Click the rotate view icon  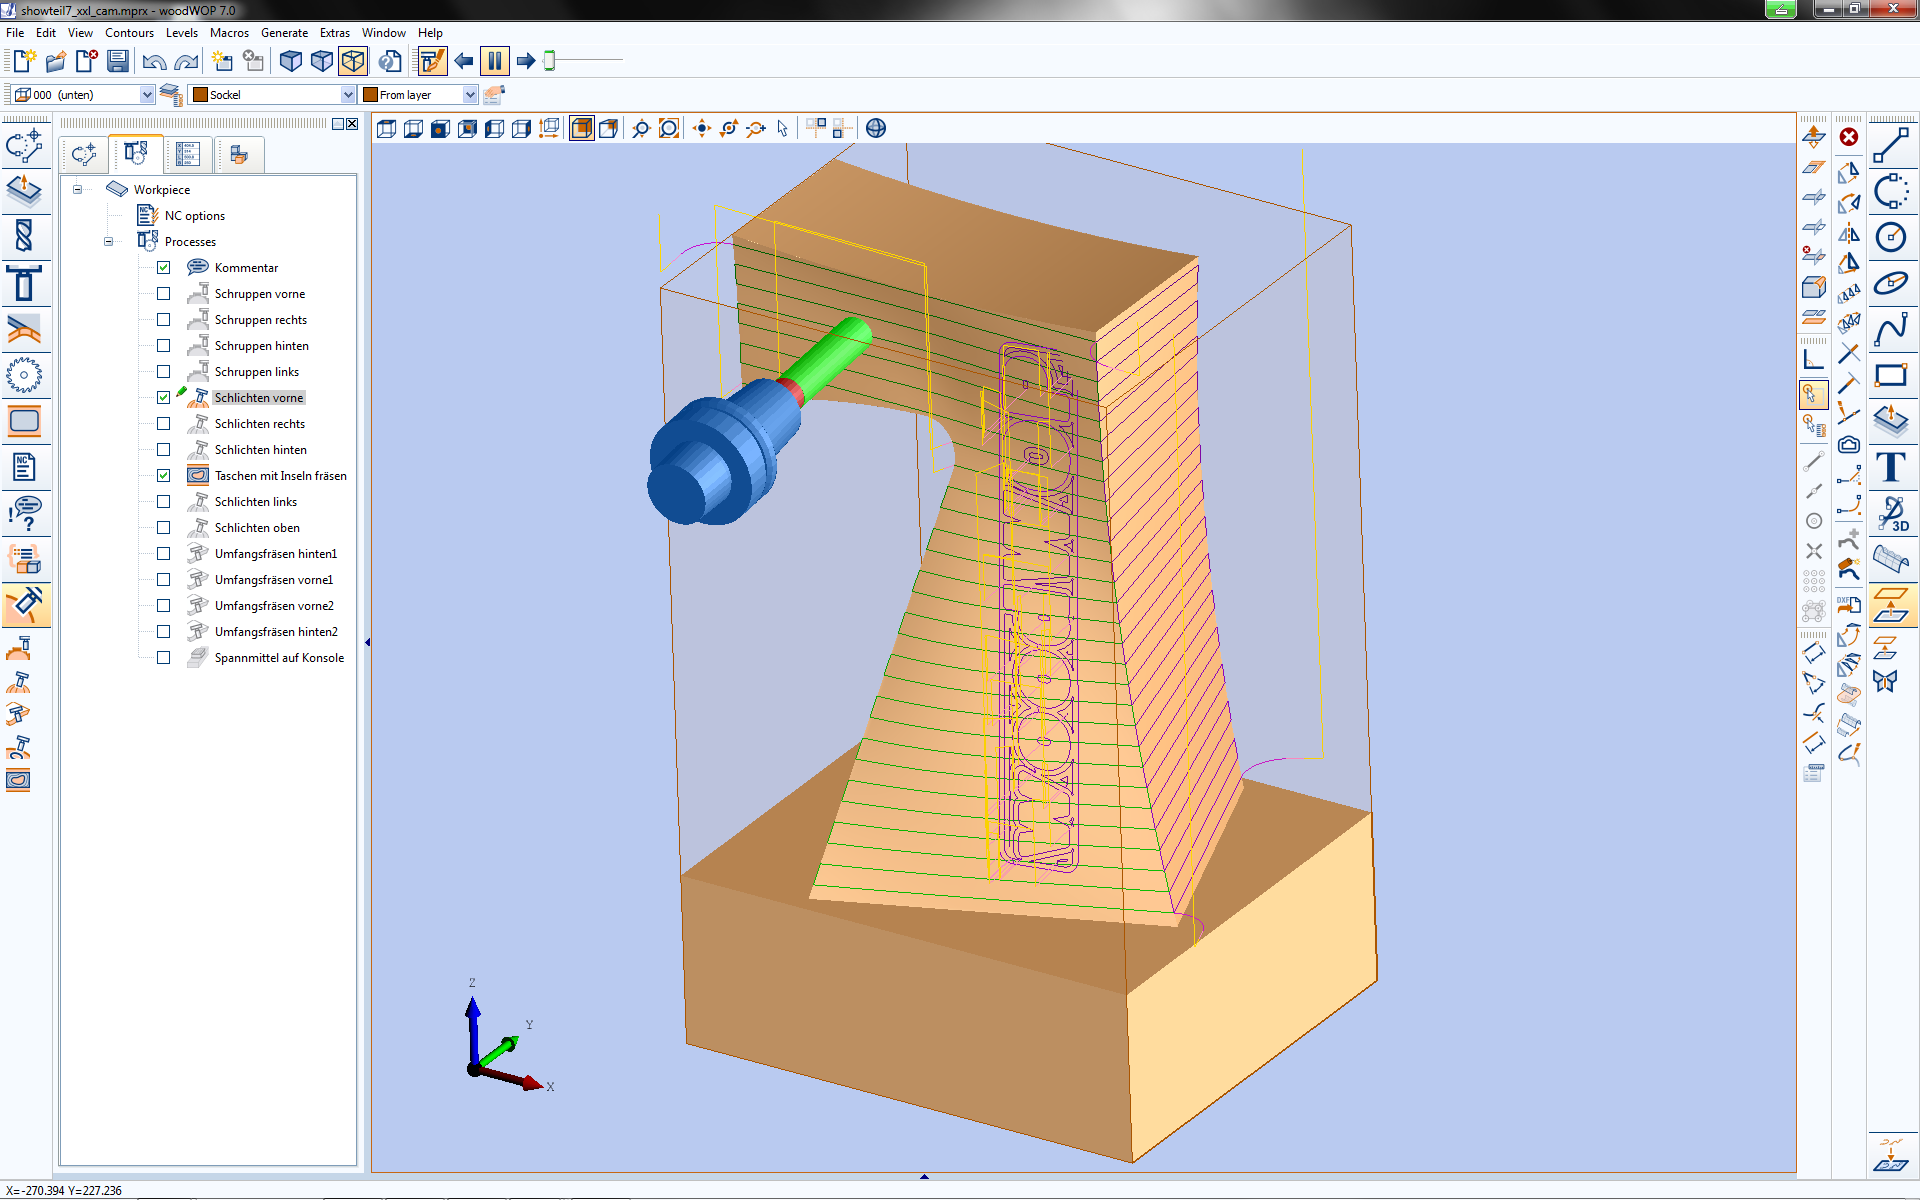727,129
